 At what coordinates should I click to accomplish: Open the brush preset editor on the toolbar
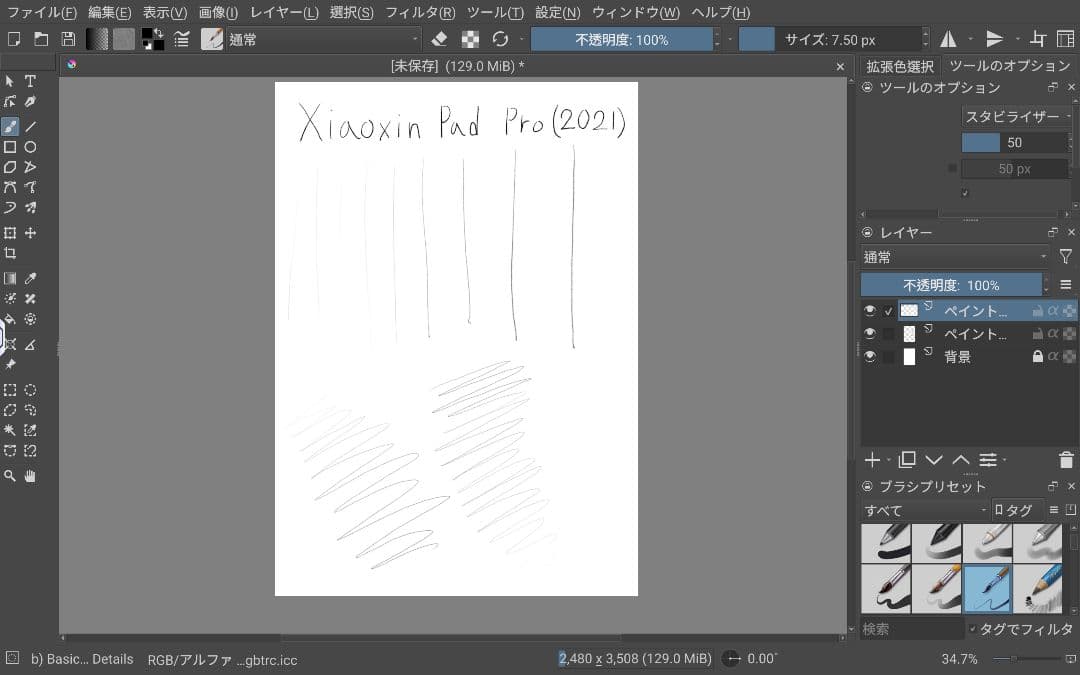[213, 40]
